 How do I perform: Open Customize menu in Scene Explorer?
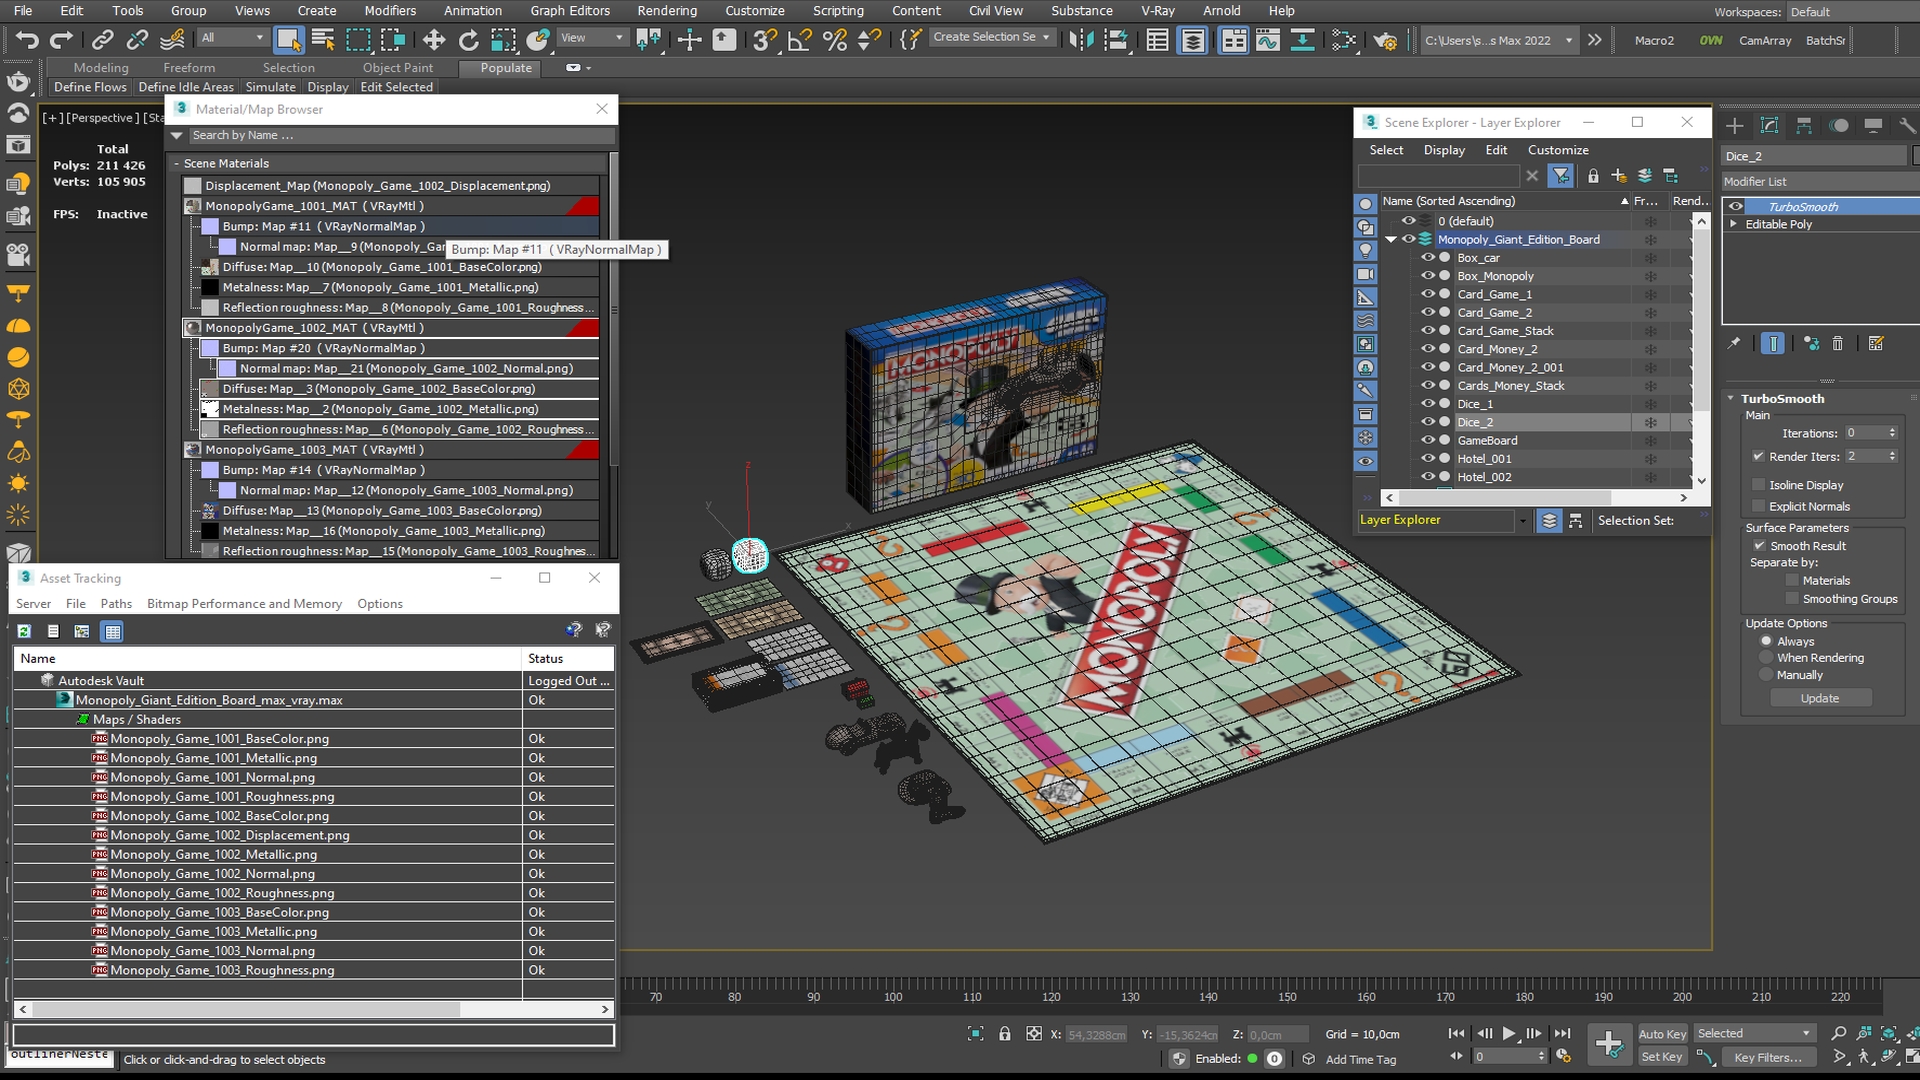pos(1558,150)
